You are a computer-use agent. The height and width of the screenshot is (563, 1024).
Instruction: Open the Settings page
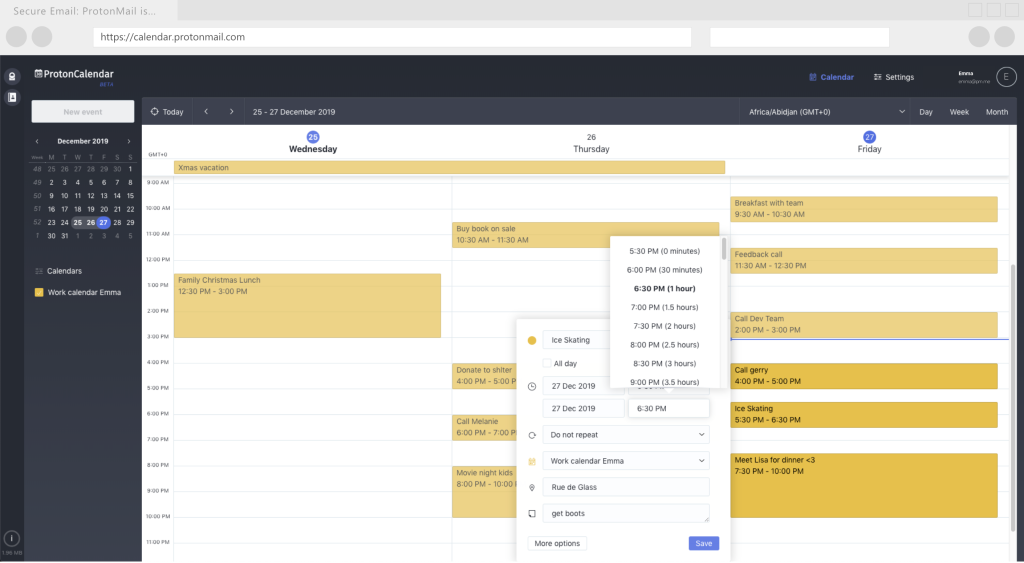point(893,77)
